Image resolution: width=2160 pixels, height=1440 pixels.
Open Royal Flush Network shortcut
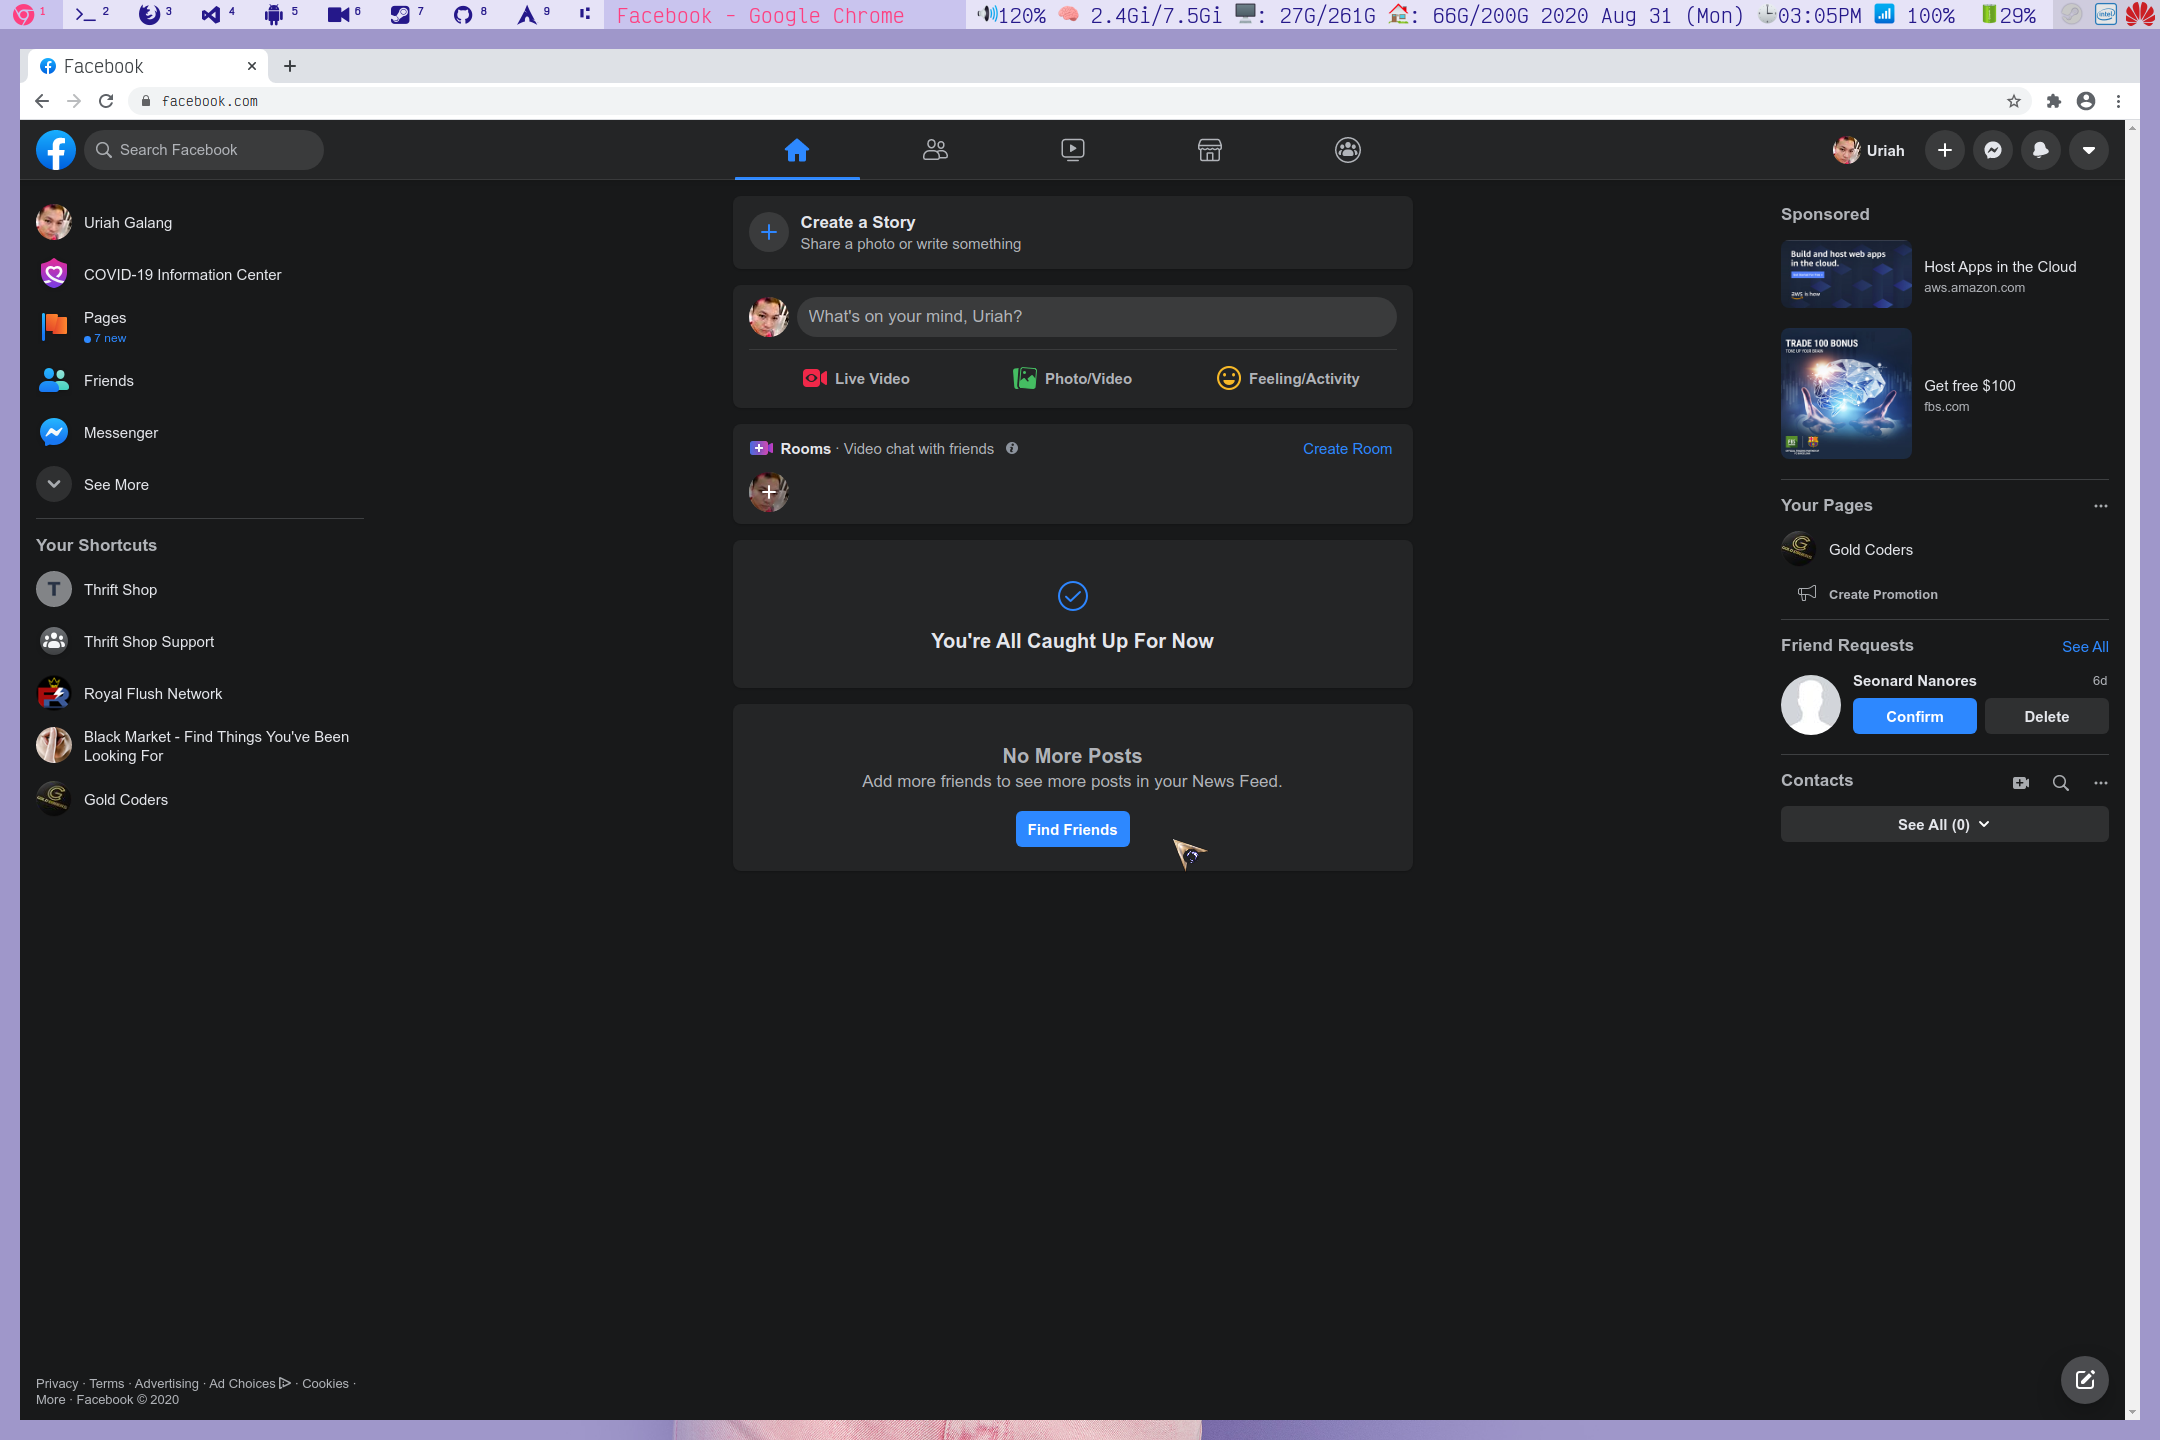coord(200,693)
